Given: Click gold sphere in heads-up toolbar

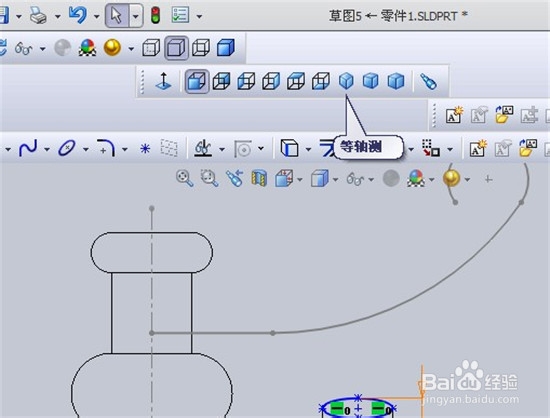Looking at the screenshot, I should pyautogui.click(x=451, y=178).
